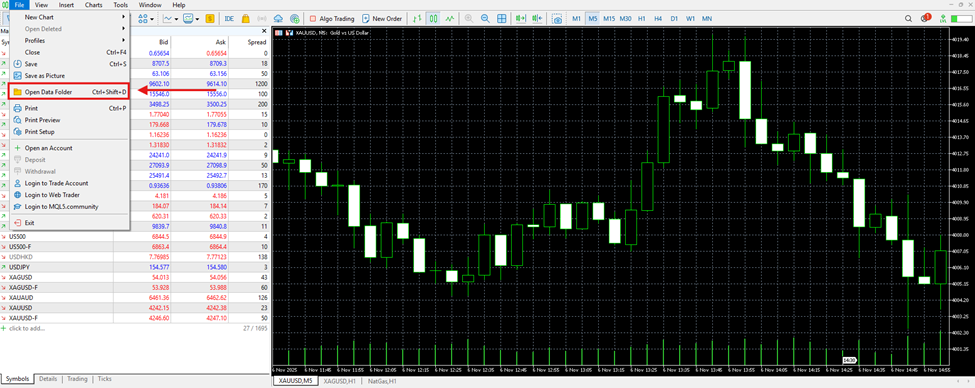Open the Tools menu
975x388 pixels.
[121, 5]
